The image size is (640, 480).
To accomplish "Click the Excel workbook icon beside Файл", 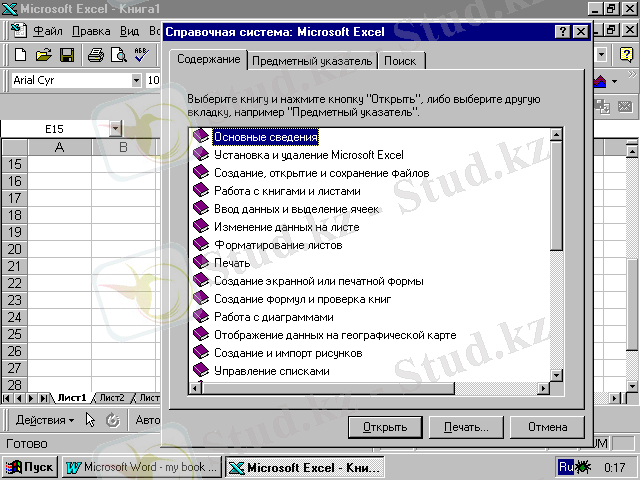I will pyautogui.click(x=19, y=30).
